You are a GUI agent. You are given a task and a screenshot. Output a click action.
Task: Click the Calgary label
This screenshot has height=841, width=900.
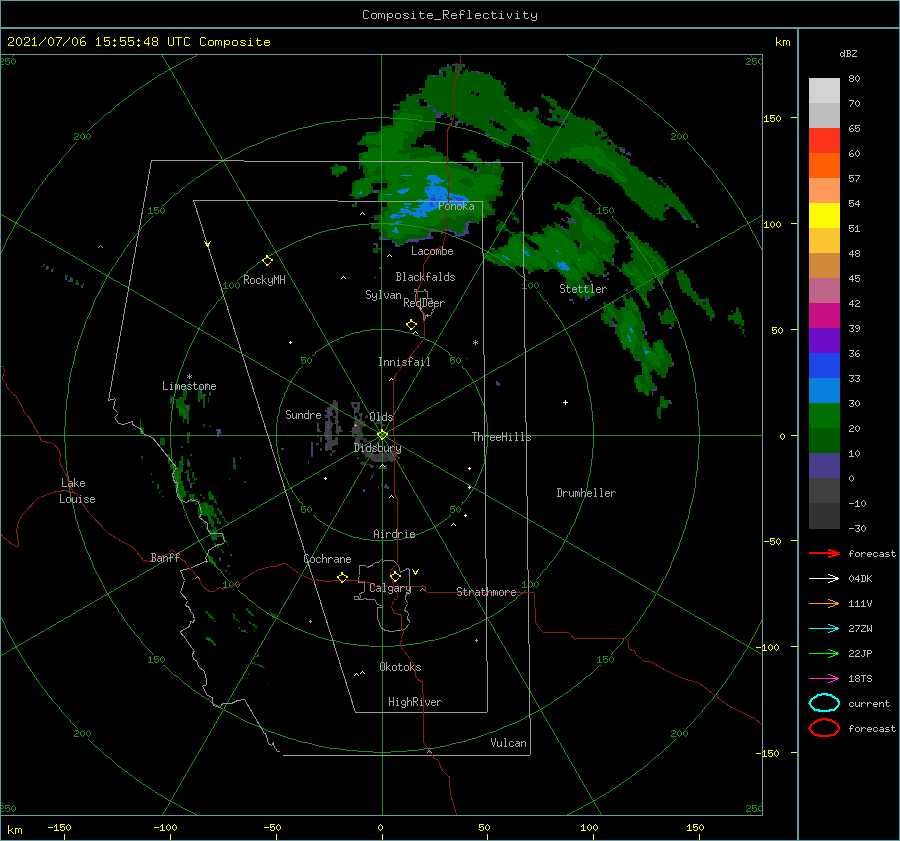(x=390, y=588)
